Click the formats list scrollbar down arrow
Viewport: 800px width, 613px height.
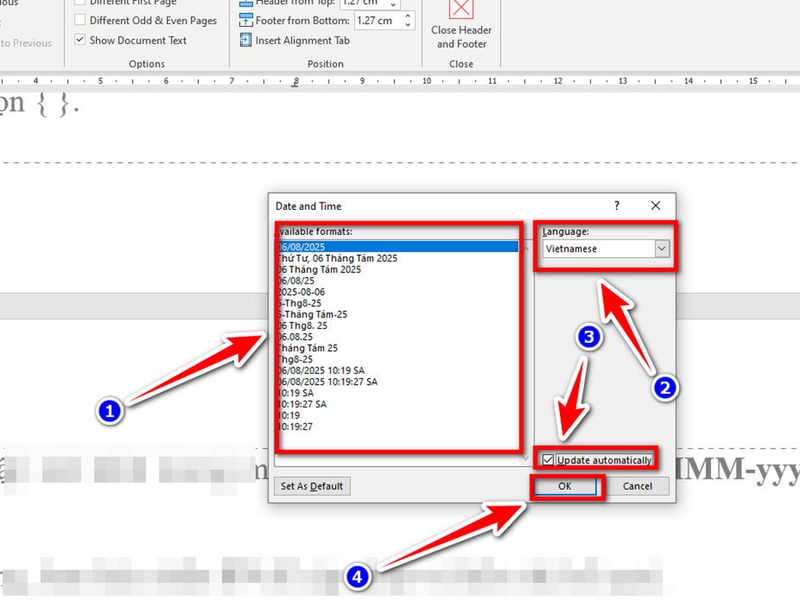click(526, 459)
